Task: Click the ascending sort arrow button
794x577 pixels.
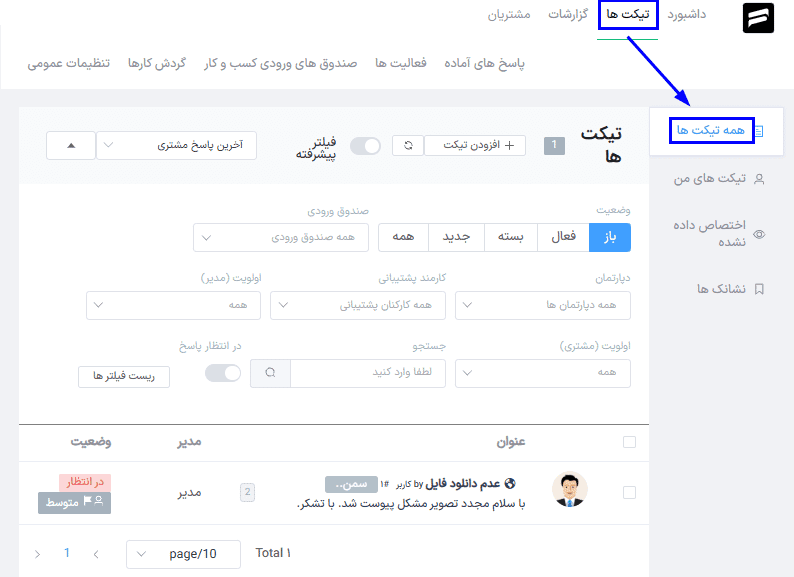Action: 71,145
